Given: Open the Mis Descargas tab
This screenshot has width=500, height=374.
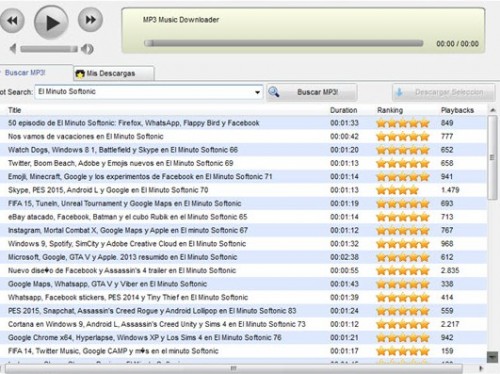Looking at the screenshot, I should (114, 73).
